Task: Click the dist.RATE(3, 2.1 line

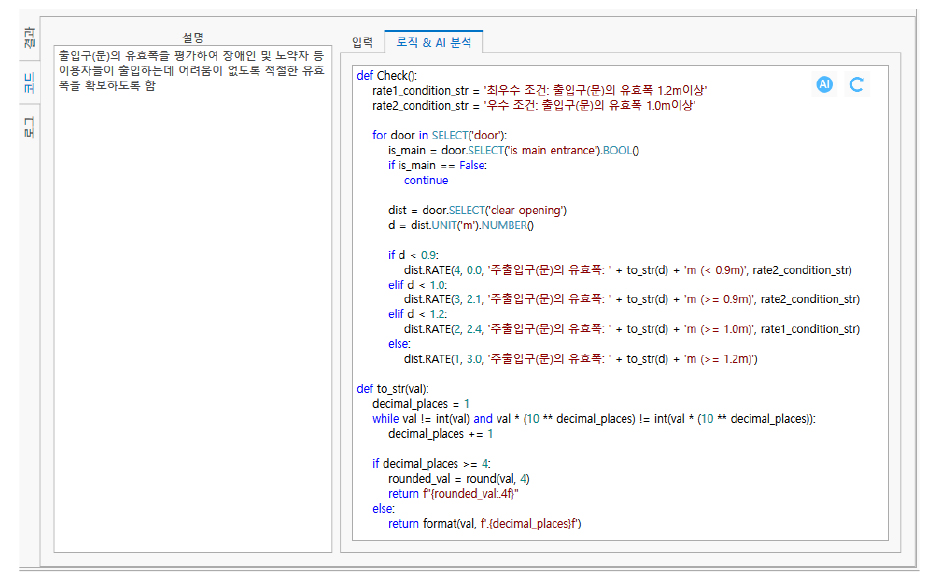Action: tap(632, 299)
